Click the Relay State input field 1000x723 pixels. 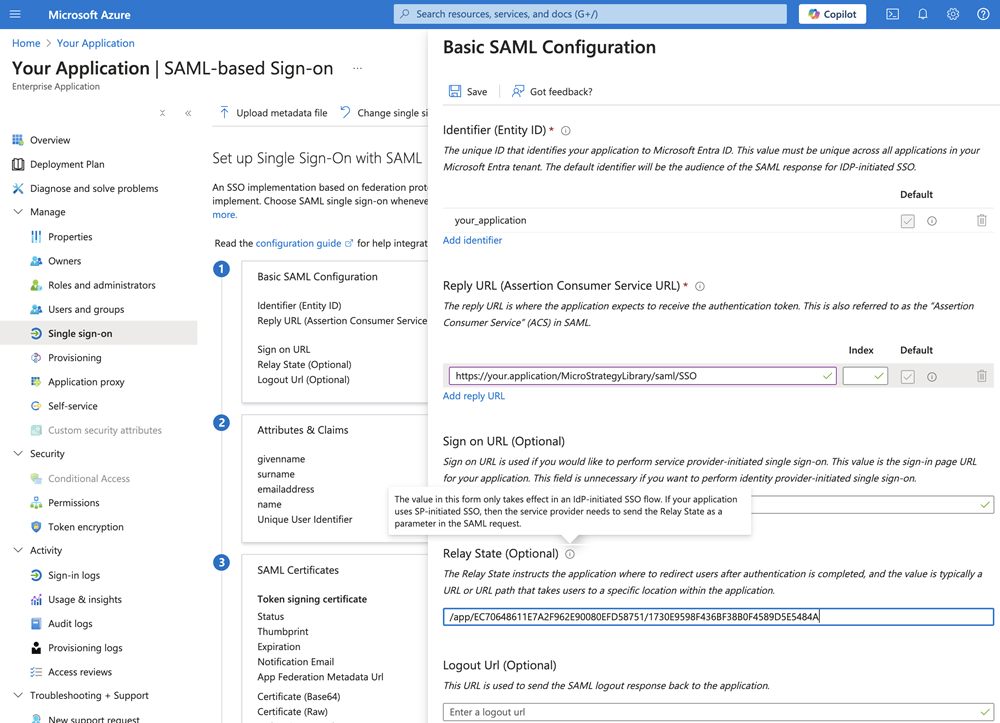click(x=718, y=617)
